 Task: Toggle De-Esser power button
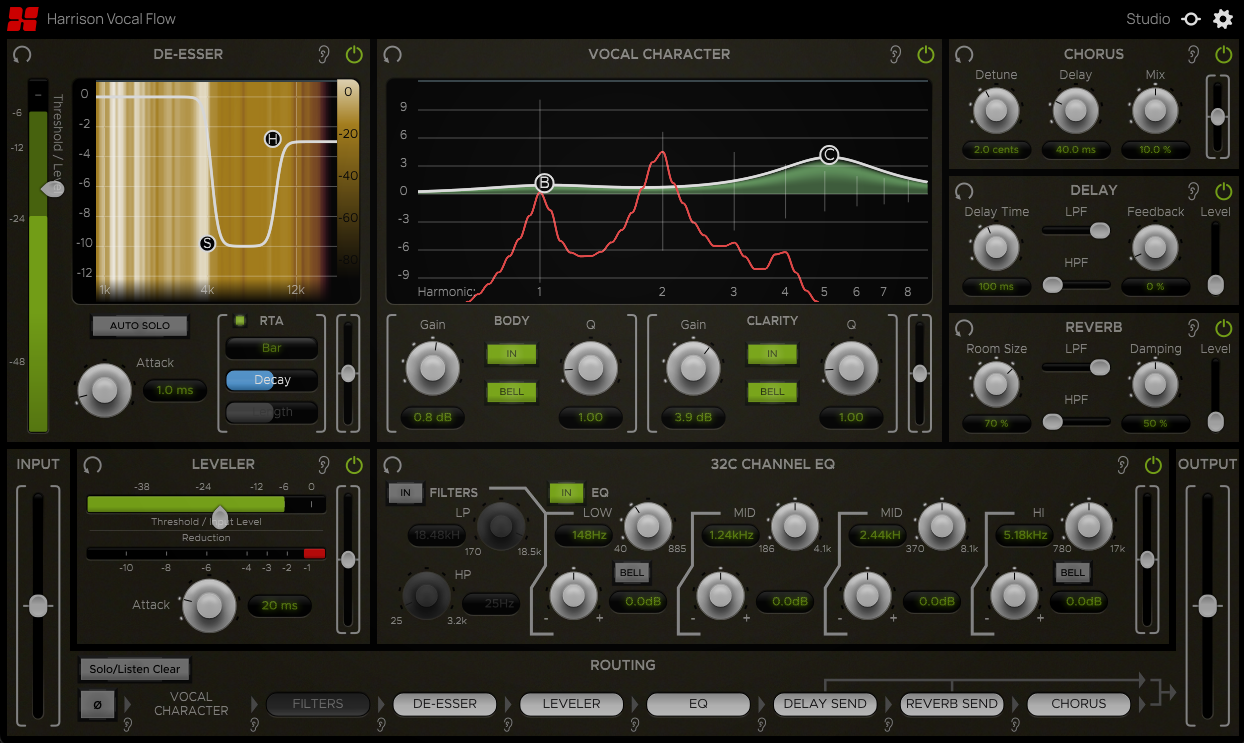tap(354, 55)
